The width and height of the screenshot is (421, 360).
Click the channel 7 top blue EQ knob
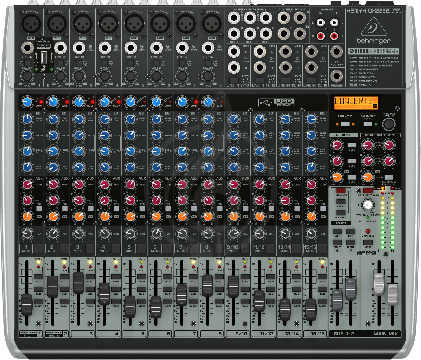point(182,119)
